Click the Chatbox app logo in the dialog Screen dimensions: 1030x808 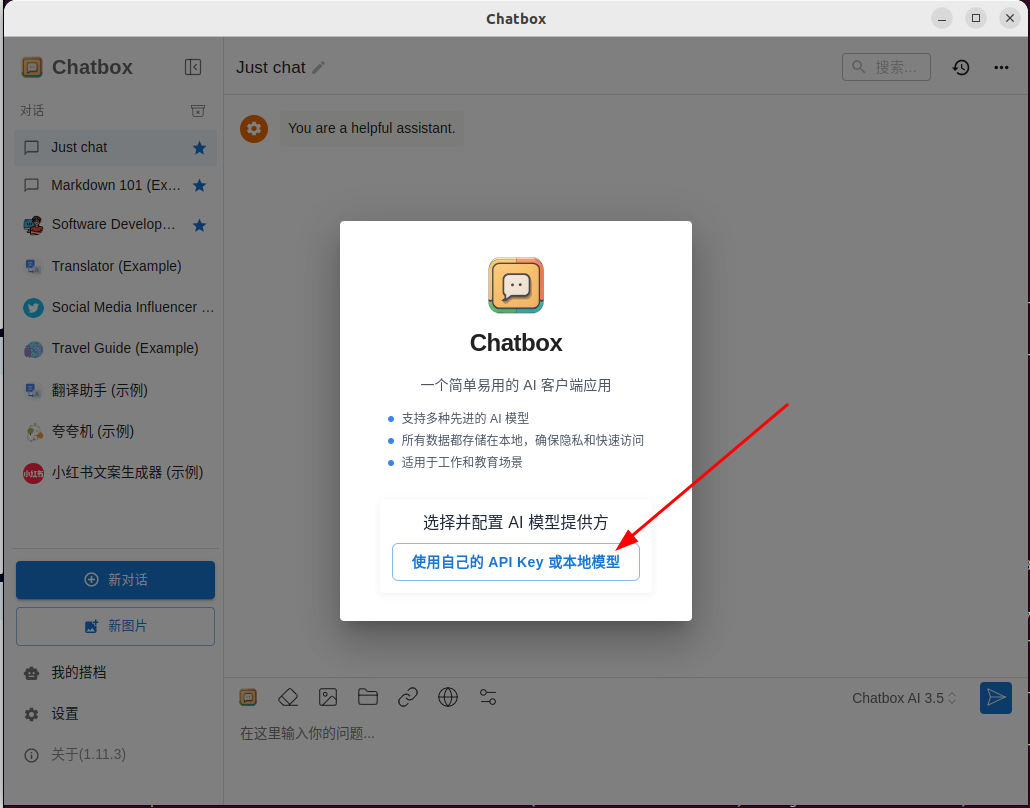click(516, 285)
